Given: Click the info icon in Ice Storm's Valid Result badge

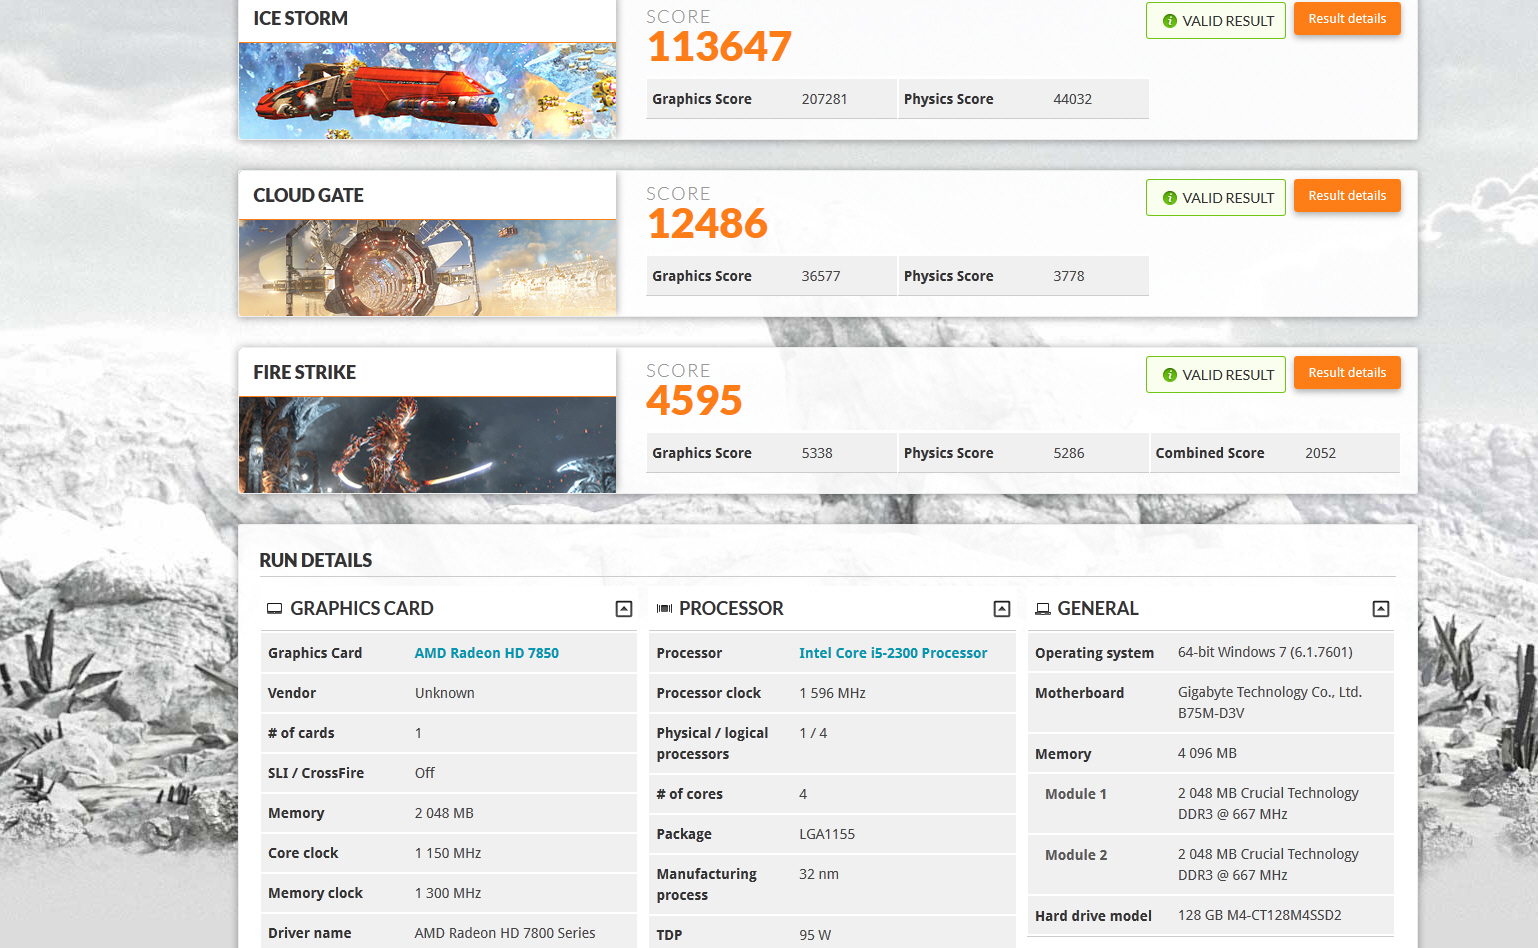Looking at the screenshot, I should click(x=1169, y=21).
